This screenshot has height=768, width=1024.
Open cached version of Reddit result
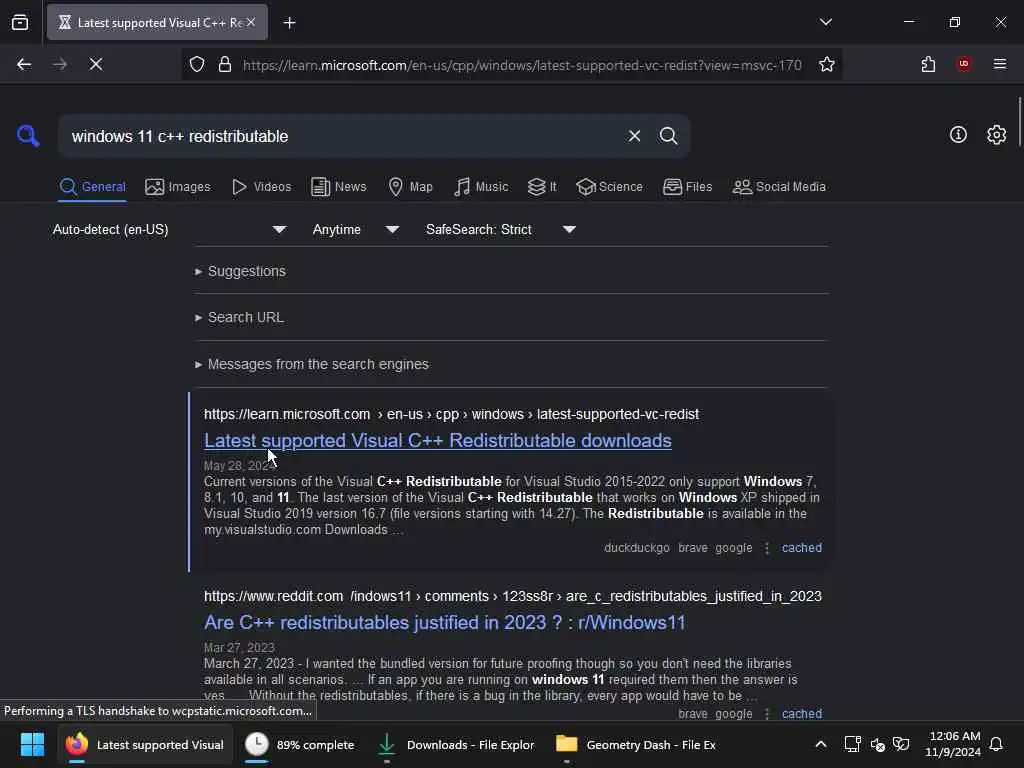coord(802,714)
